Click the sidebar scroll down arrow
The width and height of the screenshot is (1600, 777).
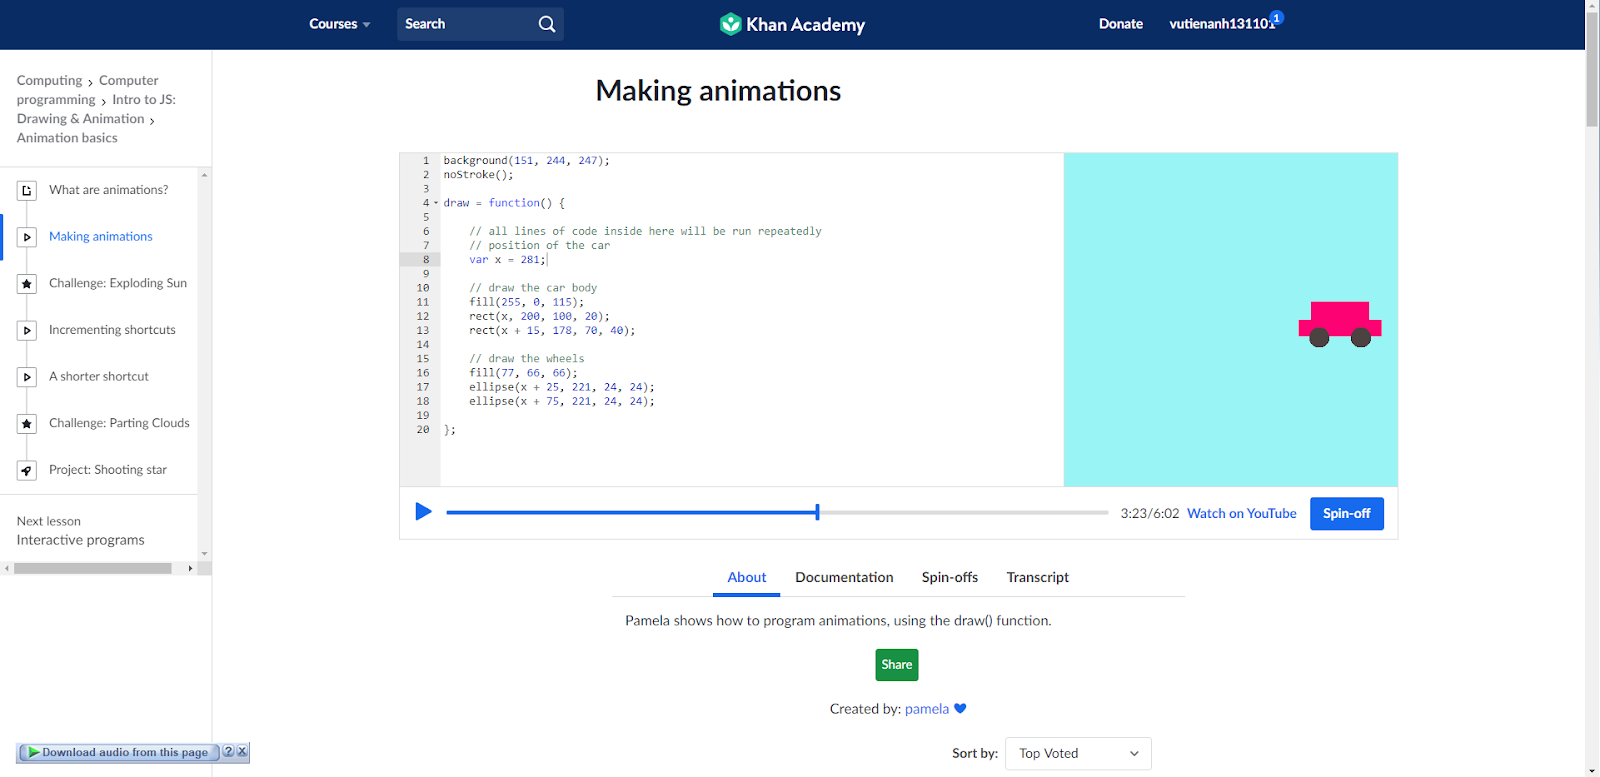coord(204,553)
